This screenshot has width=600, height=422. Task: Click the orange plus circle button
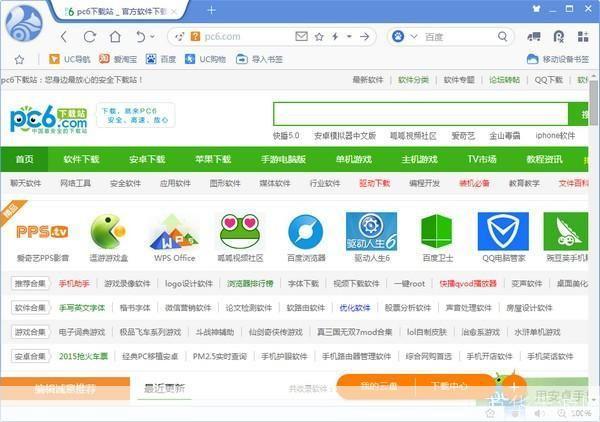coord(514,387)
